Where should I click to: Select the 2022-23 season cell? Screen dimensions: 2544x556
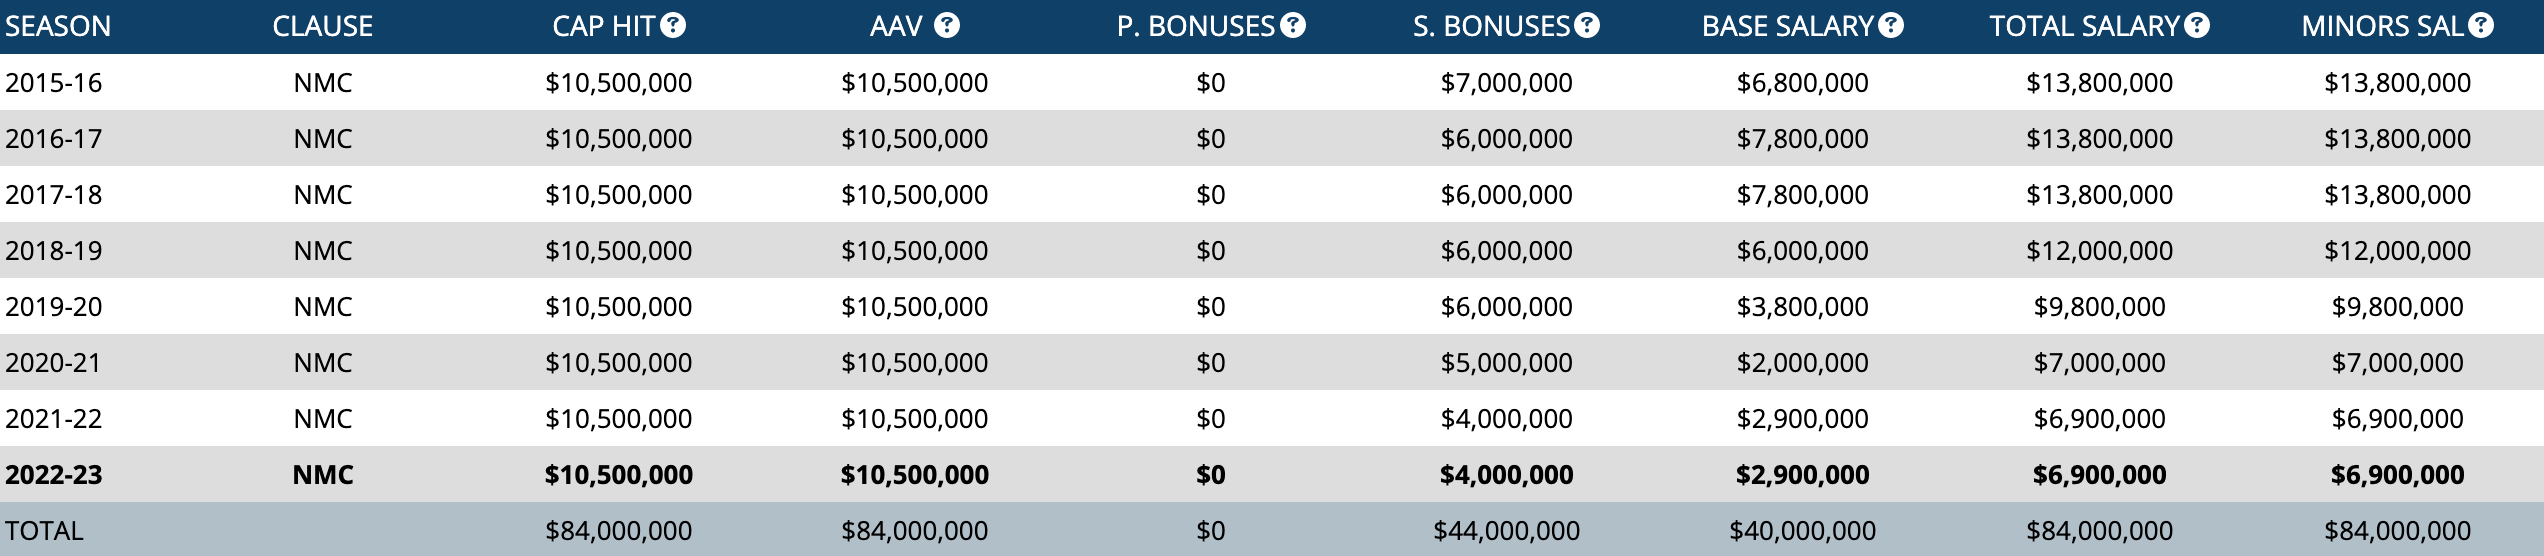pos(54,474)
